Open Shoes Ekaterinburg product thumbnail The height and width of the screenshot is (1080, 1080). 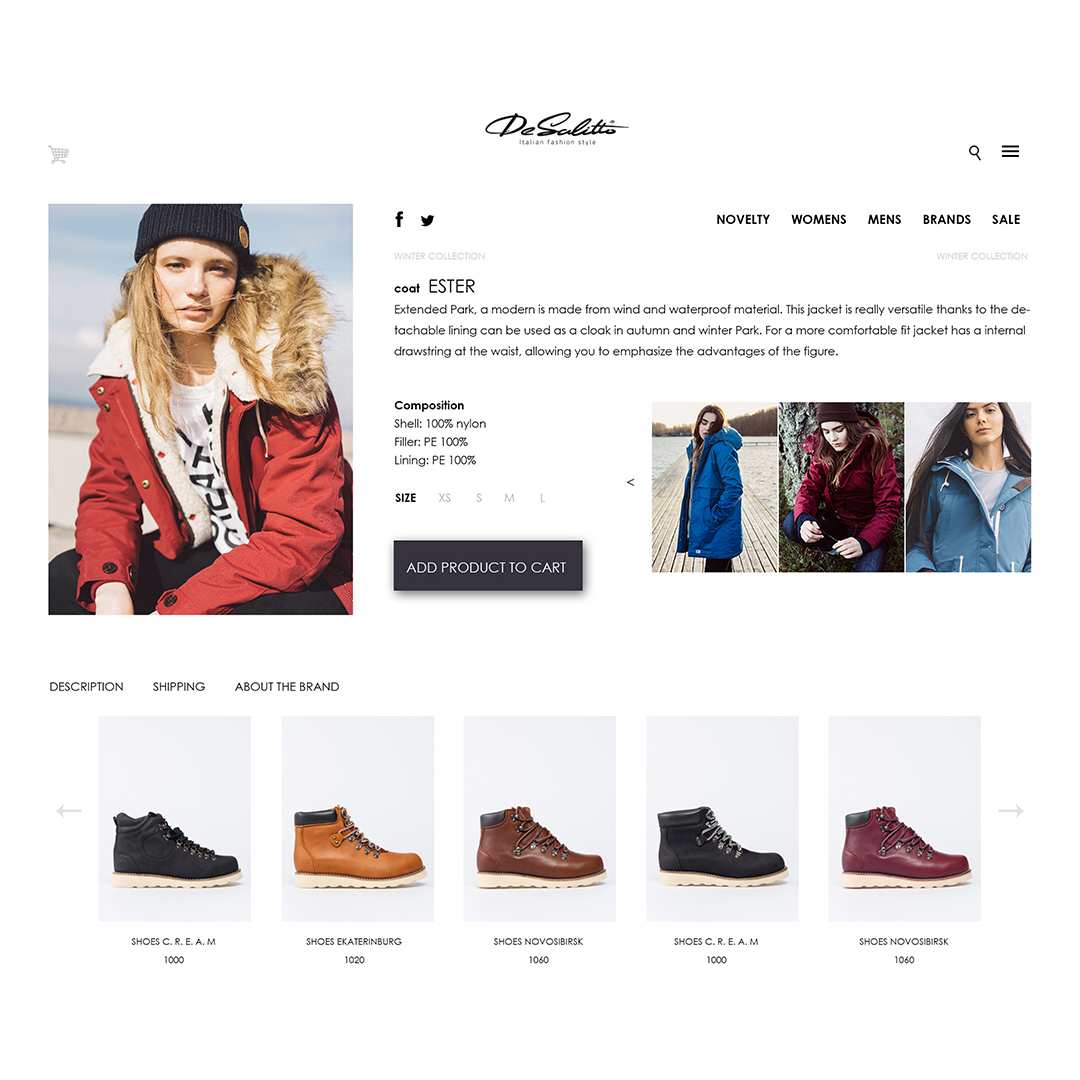(x=357, y=818)
